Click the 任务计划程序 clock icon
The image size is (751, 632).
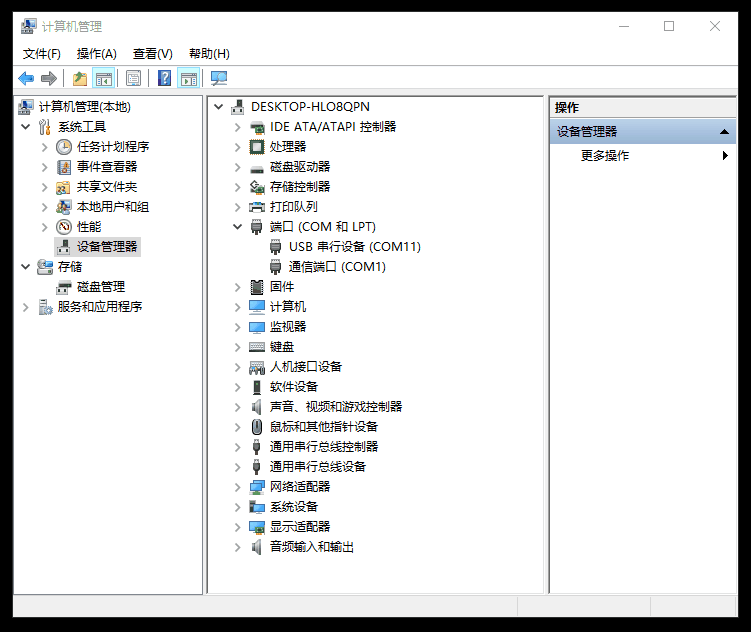64,147
